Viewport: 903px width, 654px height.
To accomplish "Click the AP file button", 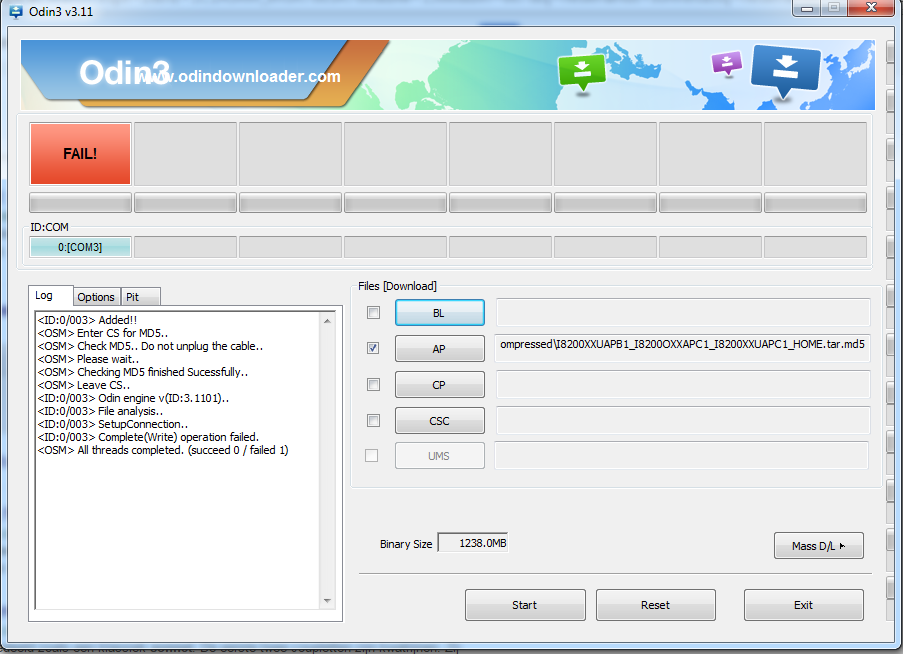I will [x=439, y=348].
